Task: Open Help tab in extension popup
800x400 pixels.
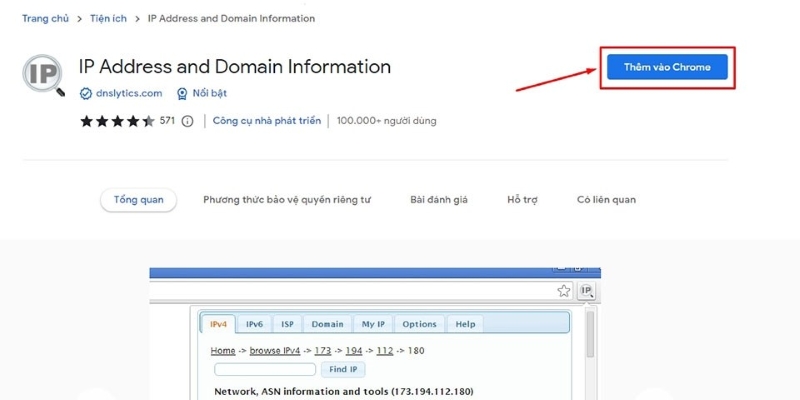Action: point(465,324)
